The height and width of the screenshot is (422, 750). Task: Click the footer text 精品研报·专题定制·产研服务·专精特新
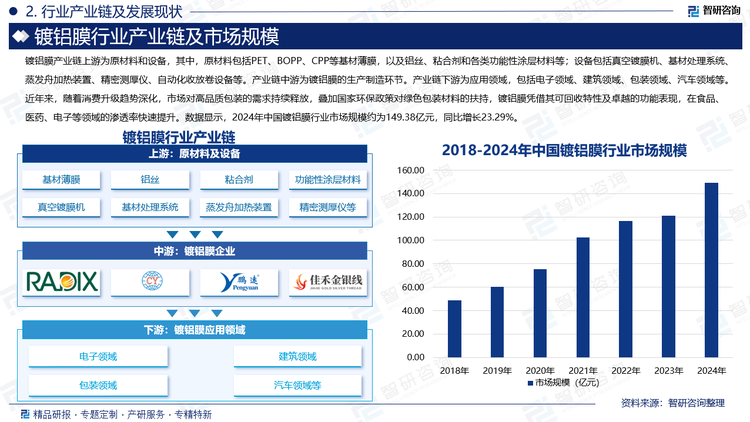[122, 414]
